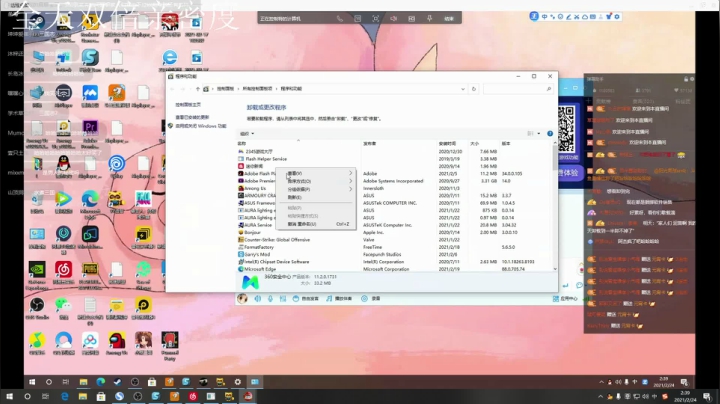720x404 pixels.
Task: Click the inner Windows Start button
Action: click(32, 382)
